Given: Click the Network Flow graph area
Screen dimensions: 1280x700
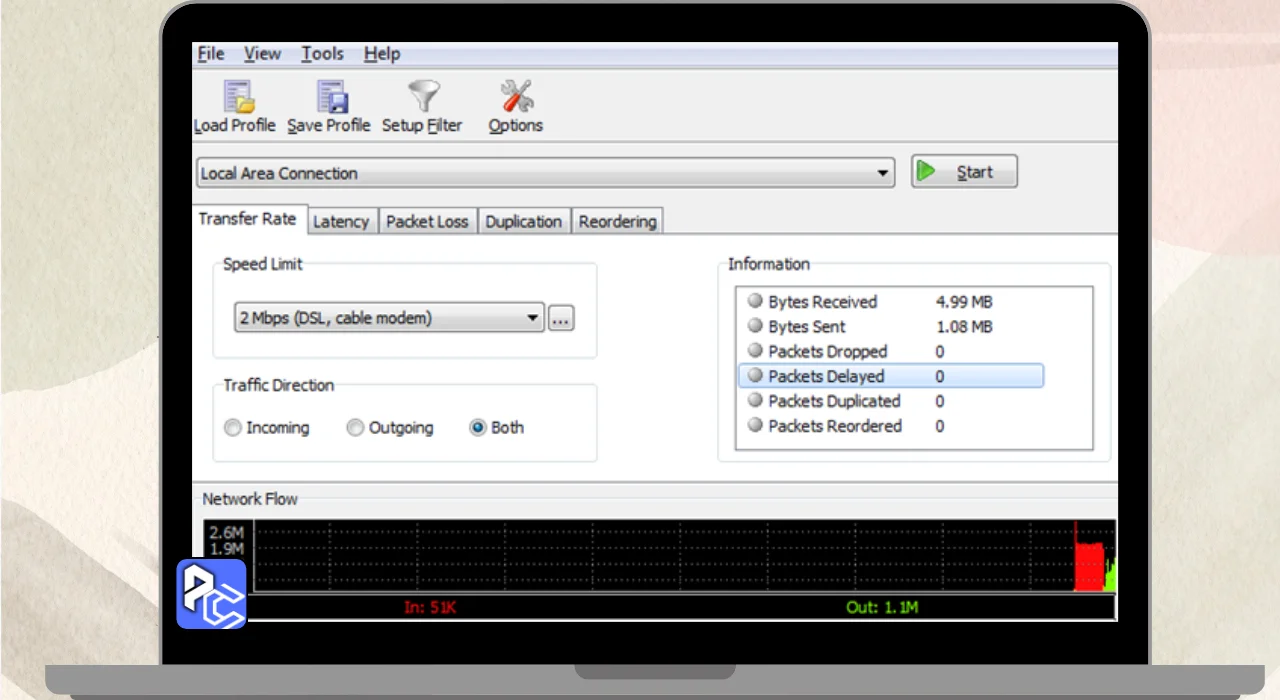Looking at the screenshot, I should click(x=660, y=555).
